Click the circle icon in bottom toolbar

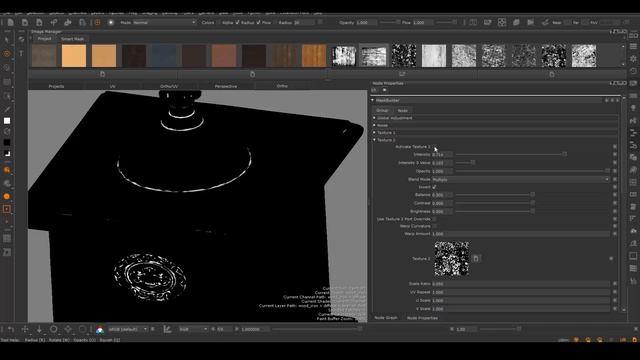53,329
